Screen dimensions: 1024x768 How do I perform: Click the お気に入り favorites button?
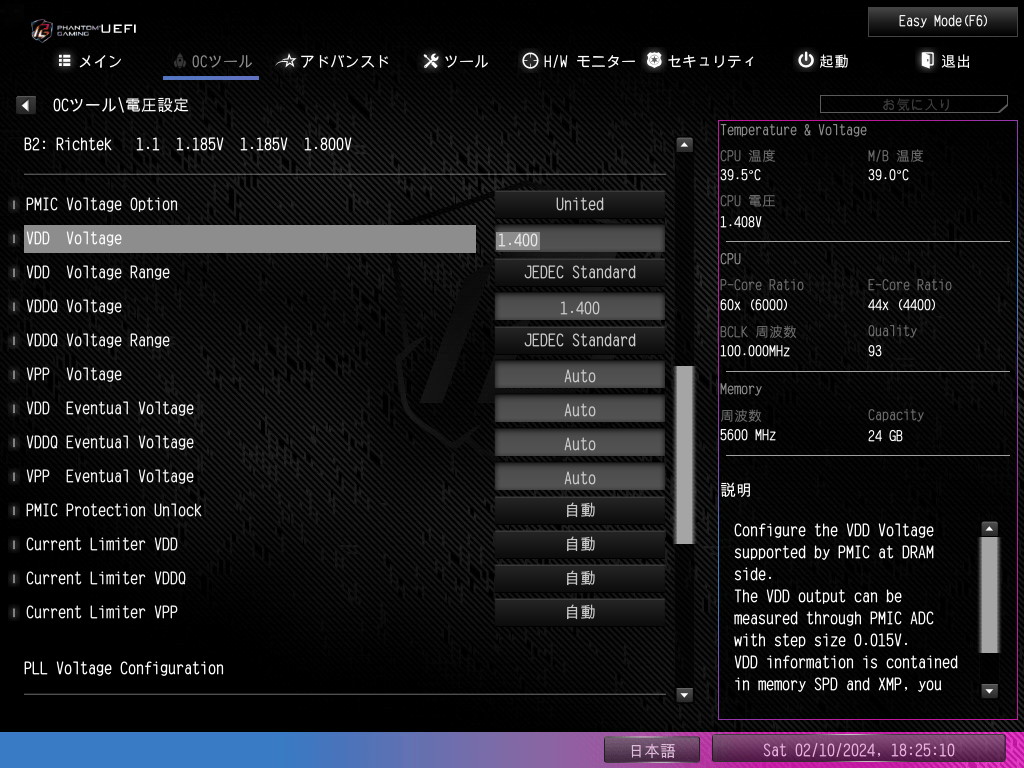(x=914, y=104)
